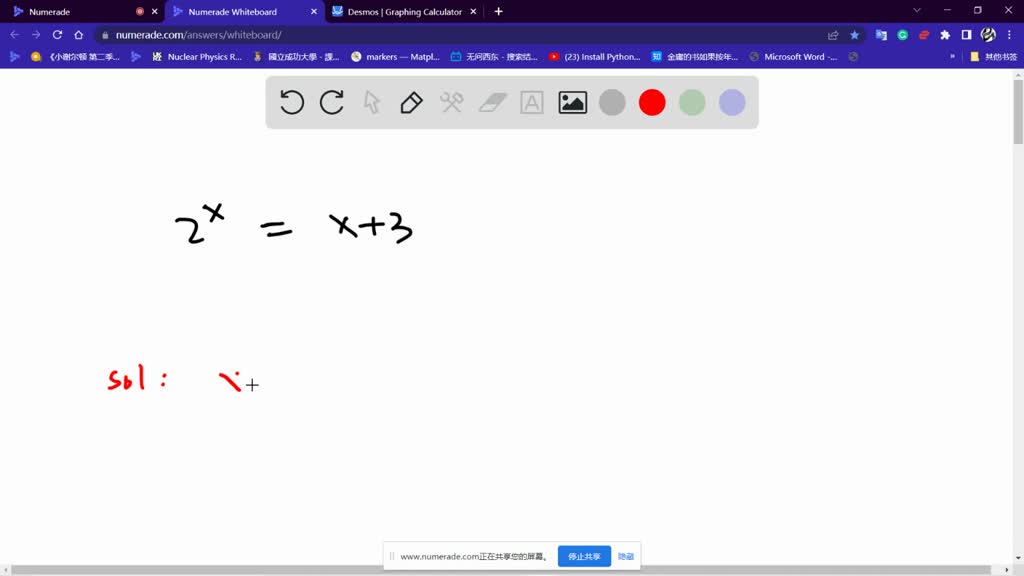The height and width of the screenshot is (576, 1024).
Task: Go forward to next page
Action: point(36,35)
